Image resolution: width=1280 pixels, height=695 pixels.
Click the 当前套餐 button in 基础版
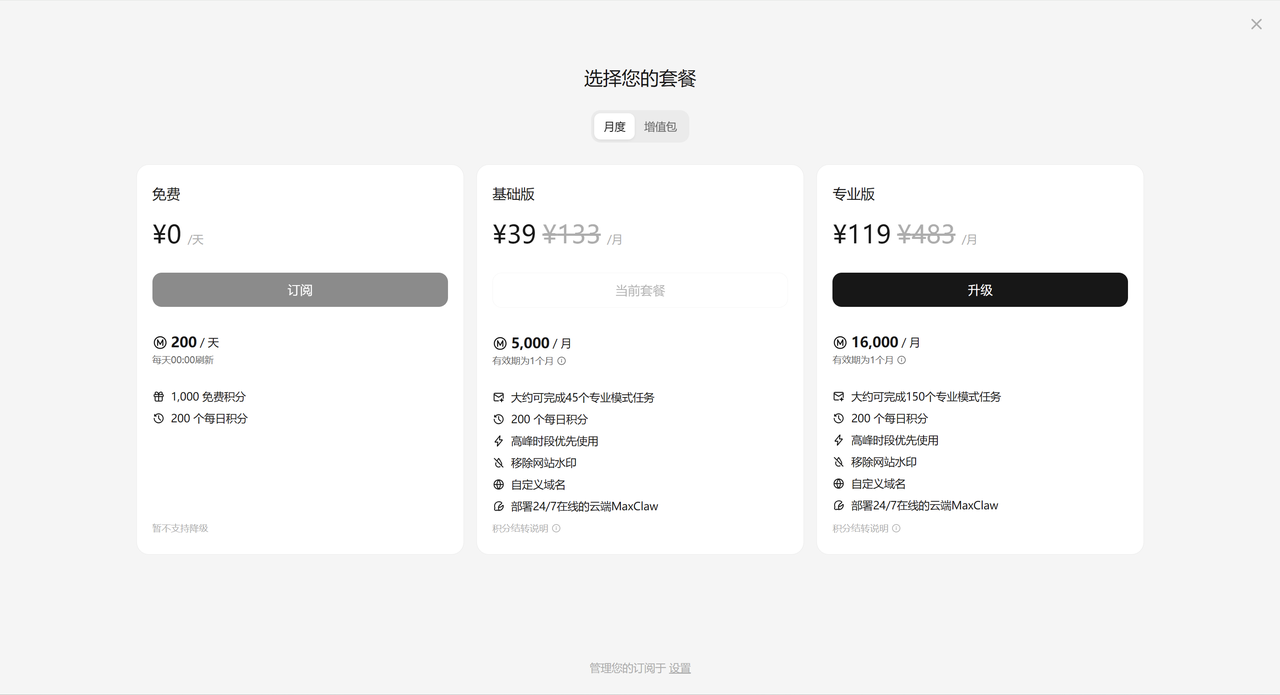pos(640,291)
